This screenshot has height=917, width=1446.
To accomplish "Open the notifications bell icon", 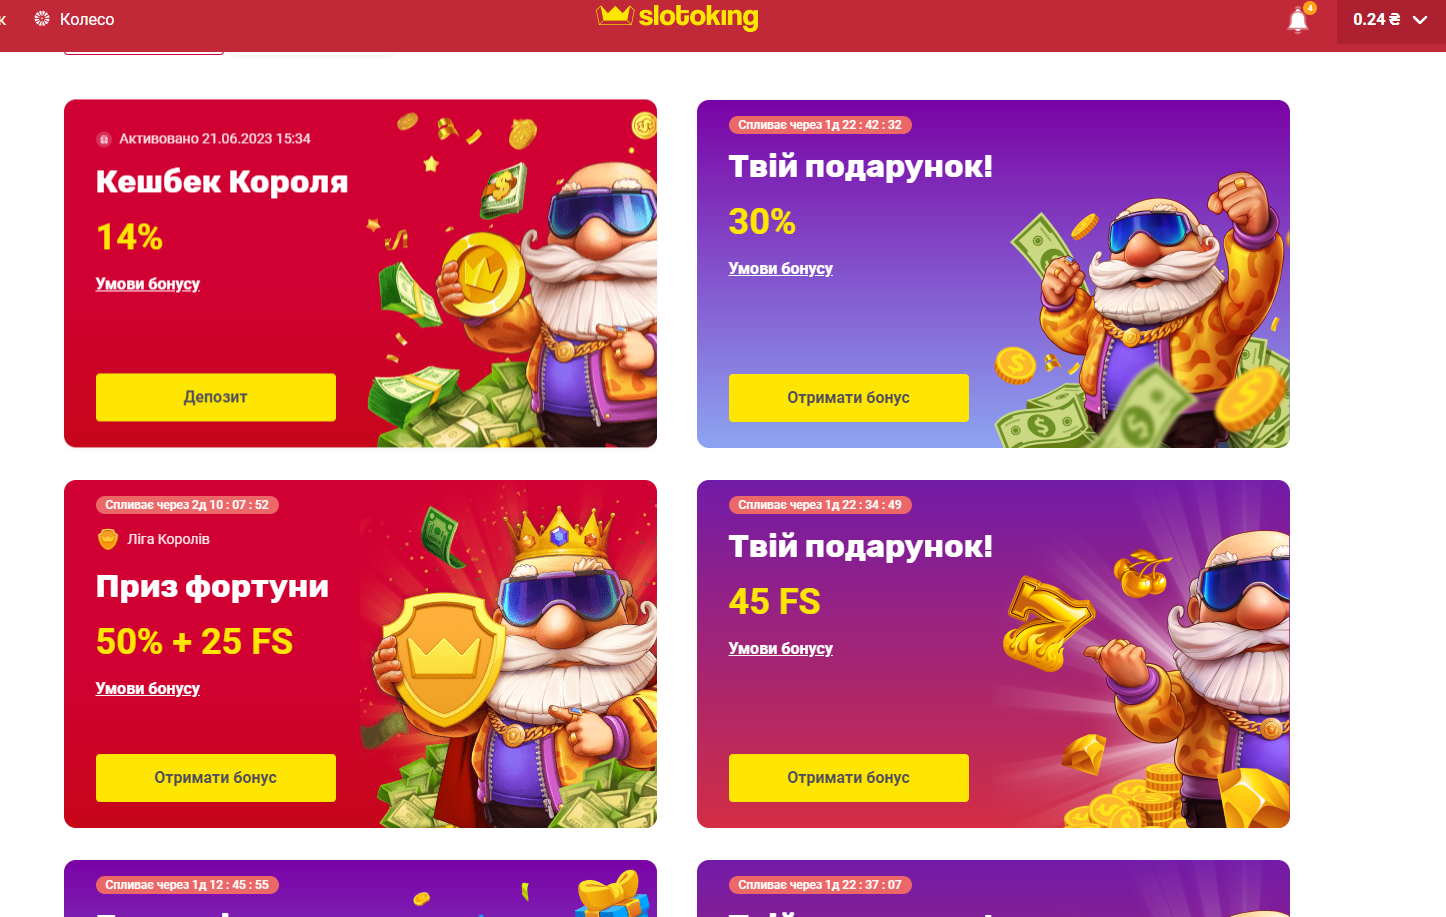I will click(1298, 20).
